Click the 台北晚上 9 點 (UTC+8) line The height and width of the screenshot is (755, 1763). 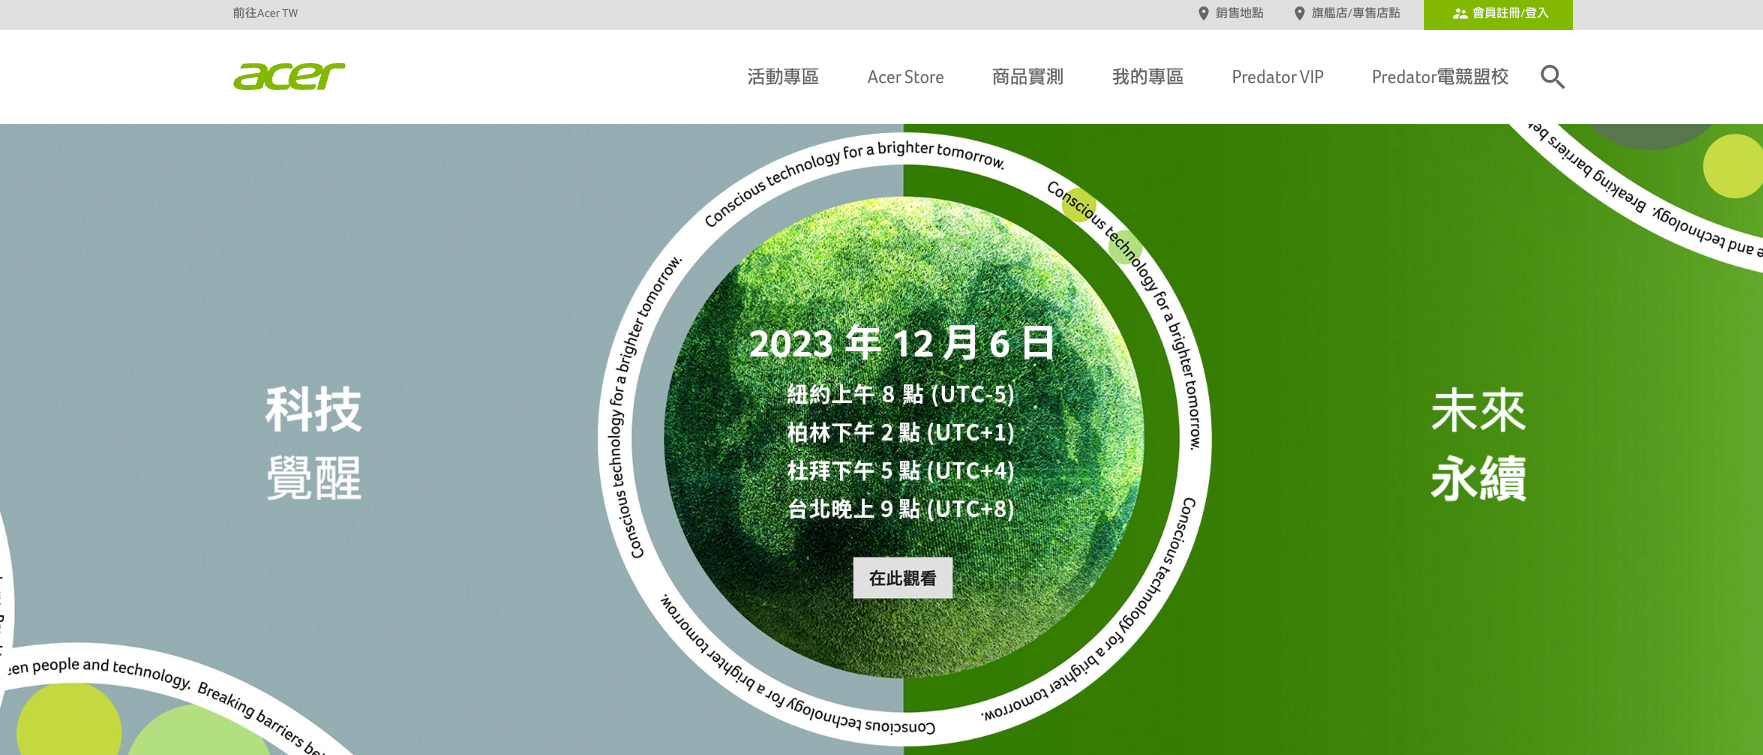tap(901, 508)
